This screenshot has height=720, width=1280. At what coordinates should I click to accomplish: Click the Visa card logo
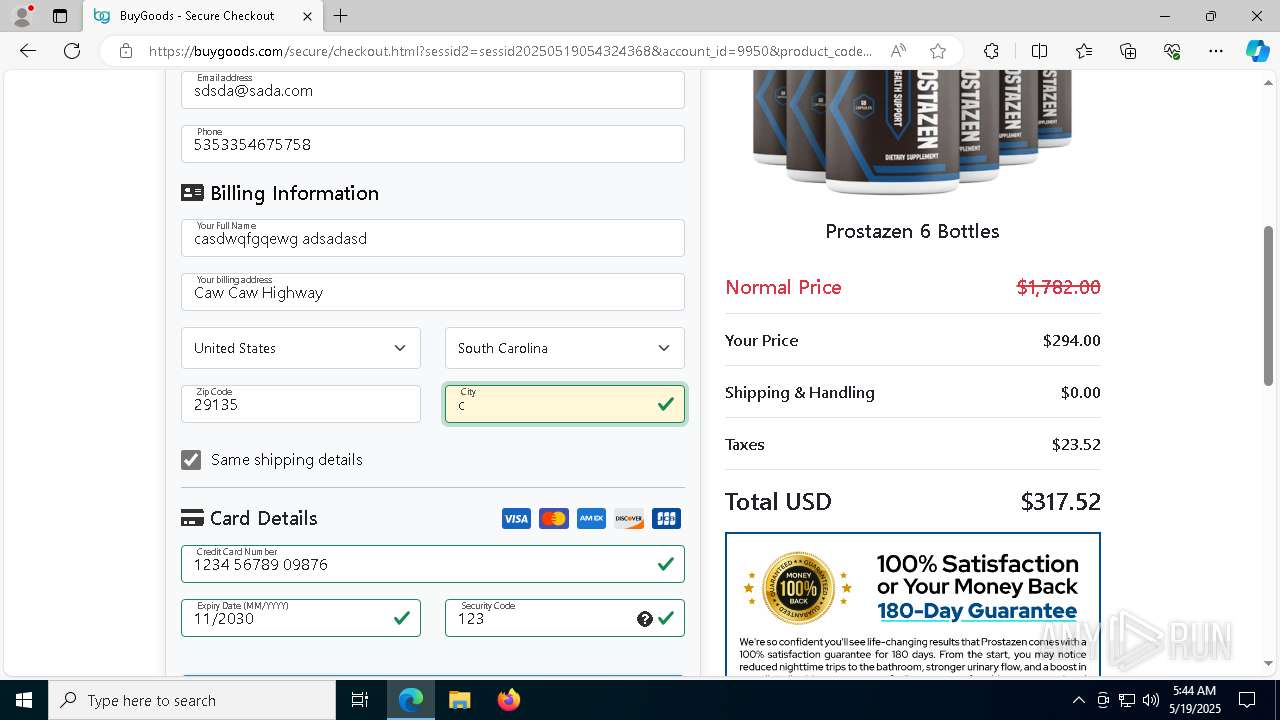point(516,518)
